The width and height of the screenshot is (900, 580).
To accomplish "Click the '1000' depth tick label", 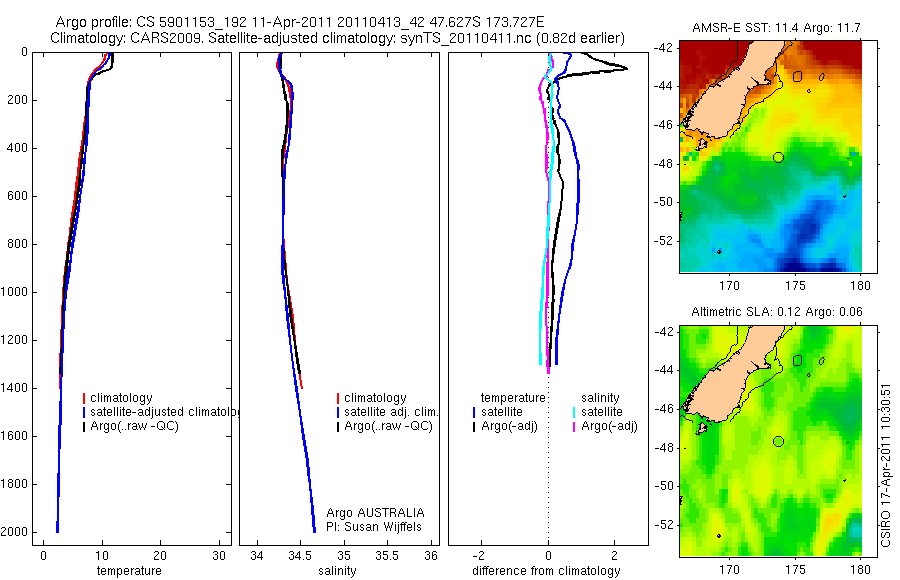I will (14, 292).
